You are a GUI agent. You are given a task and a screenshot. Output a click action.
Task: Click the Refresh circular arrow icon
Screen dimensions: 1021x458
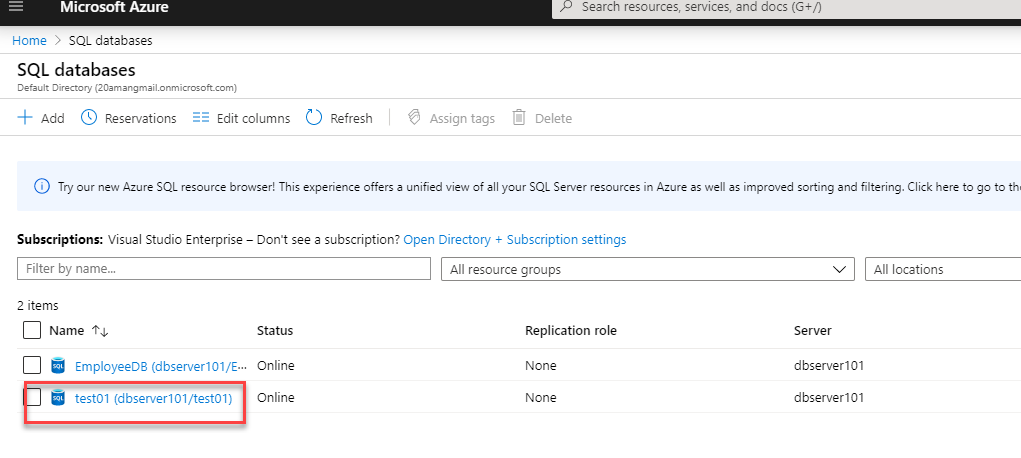point(314,117)
